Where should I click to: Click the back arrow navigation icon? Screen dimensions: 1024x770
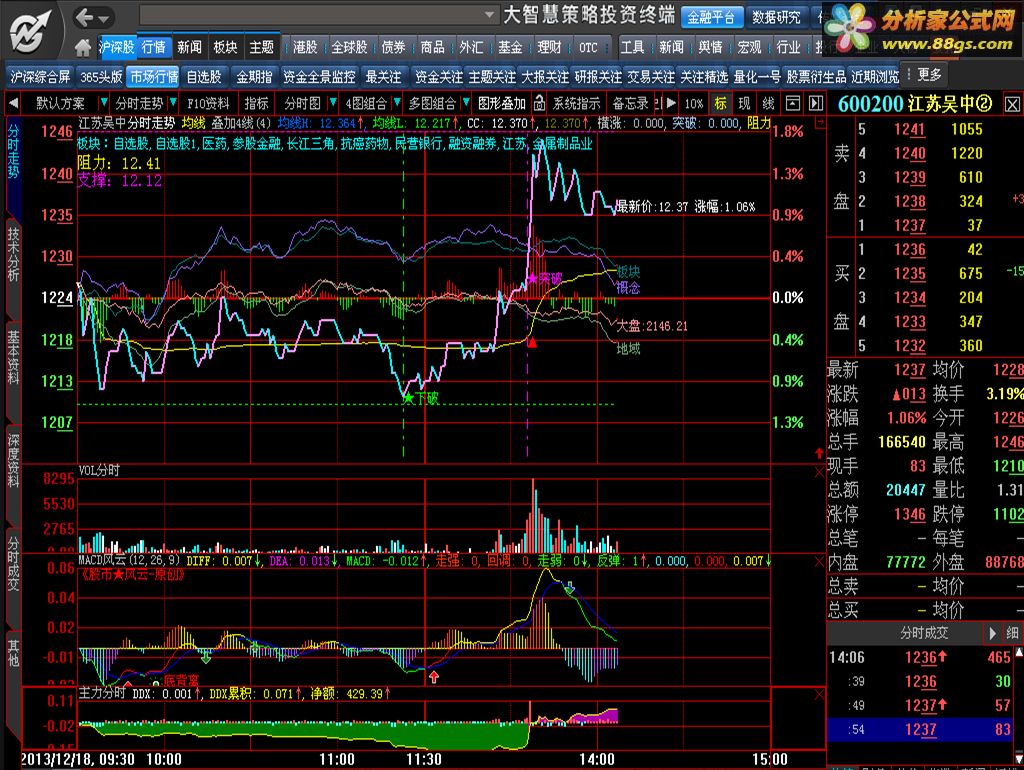tap(84, 17)
